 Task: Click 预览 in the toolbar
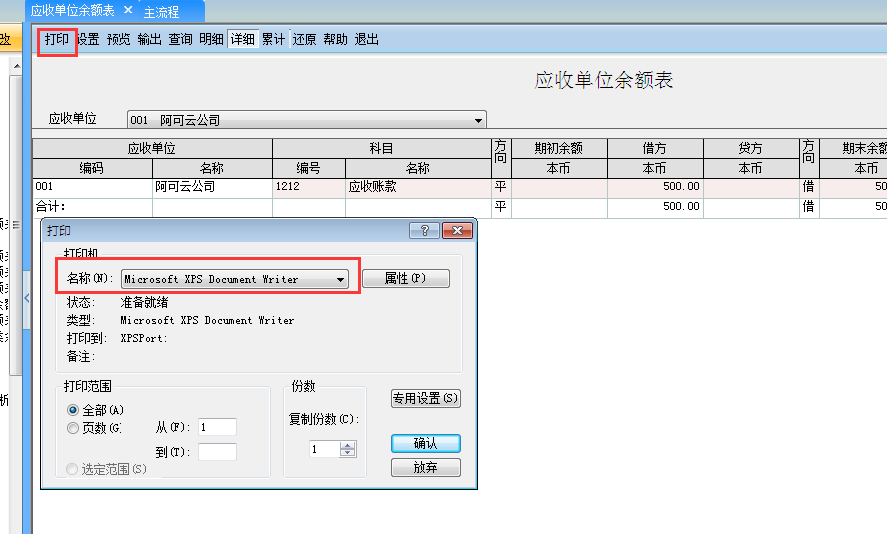(x=119, y=39)
